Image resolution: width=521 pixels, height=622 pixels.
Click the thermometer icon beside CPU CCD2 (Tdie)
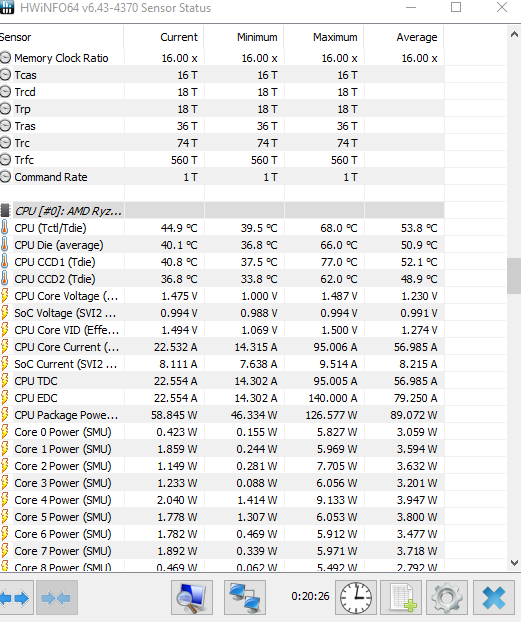coord(5,279)
